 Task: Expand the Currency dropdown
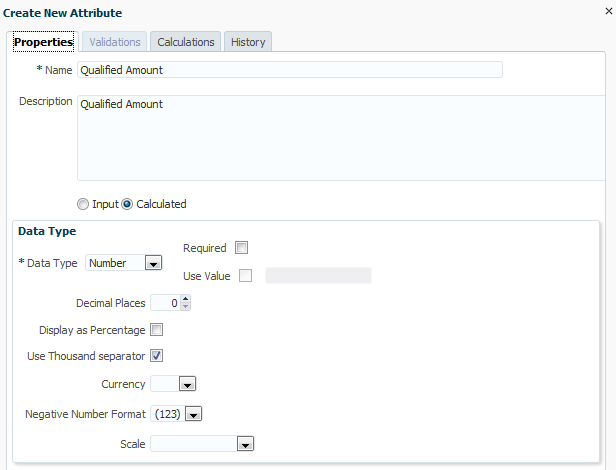187,384
